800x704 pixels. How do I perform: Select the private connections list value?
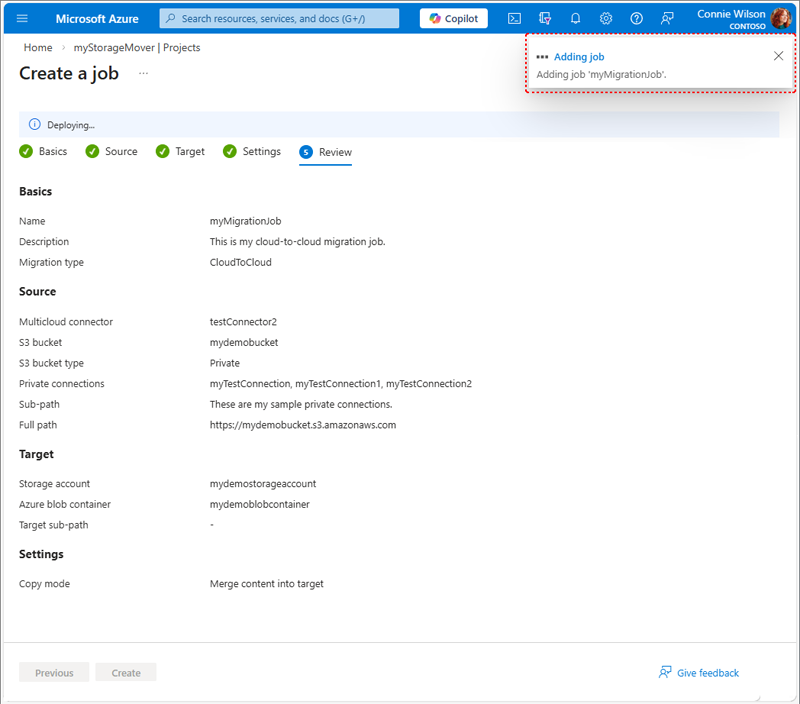[x=341, y=384]
